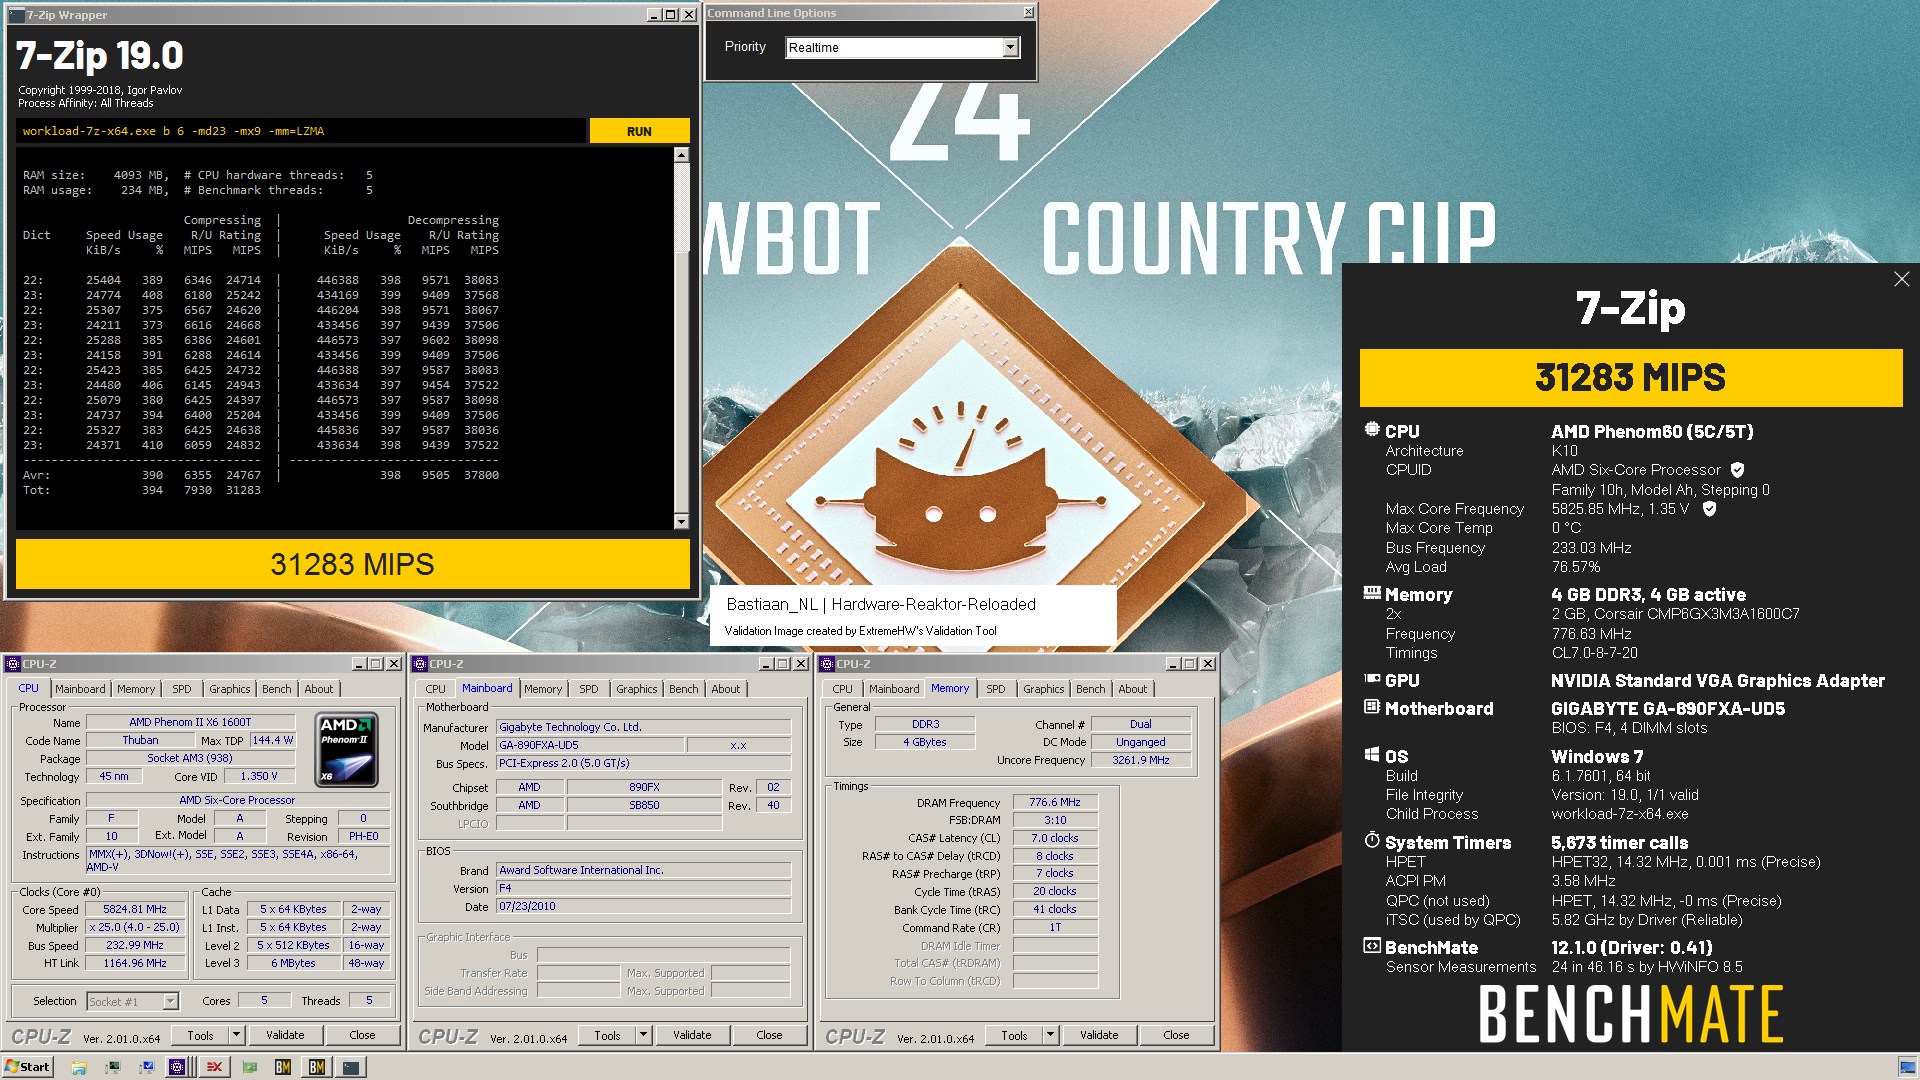The image size is (1920, 1080).
Task: Click the AMD Phenom II logo in CPU-Z
Action: (x=346, y=749)
